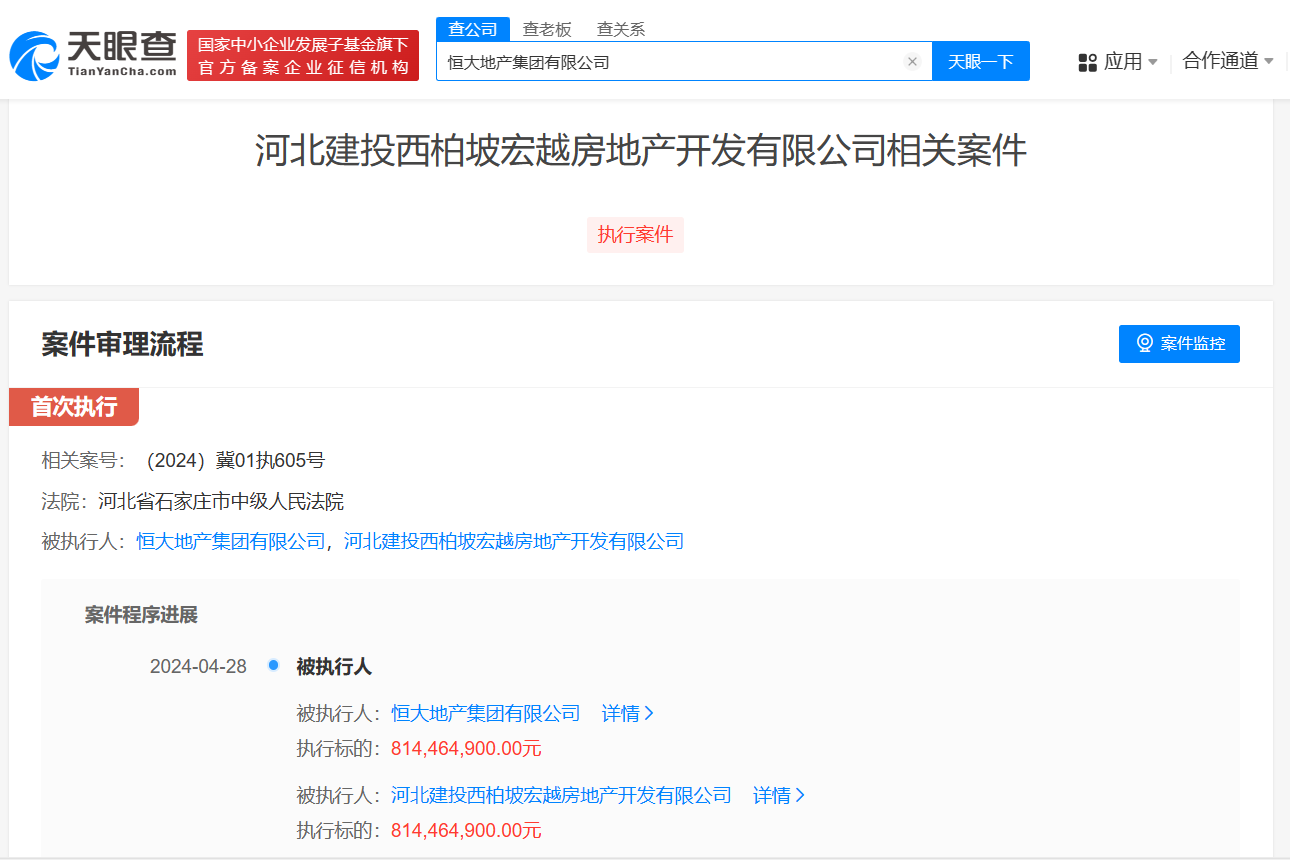This screenshot has width=1290, height=860.
Task: Click the TianYanCha logo
Action: 93,55
